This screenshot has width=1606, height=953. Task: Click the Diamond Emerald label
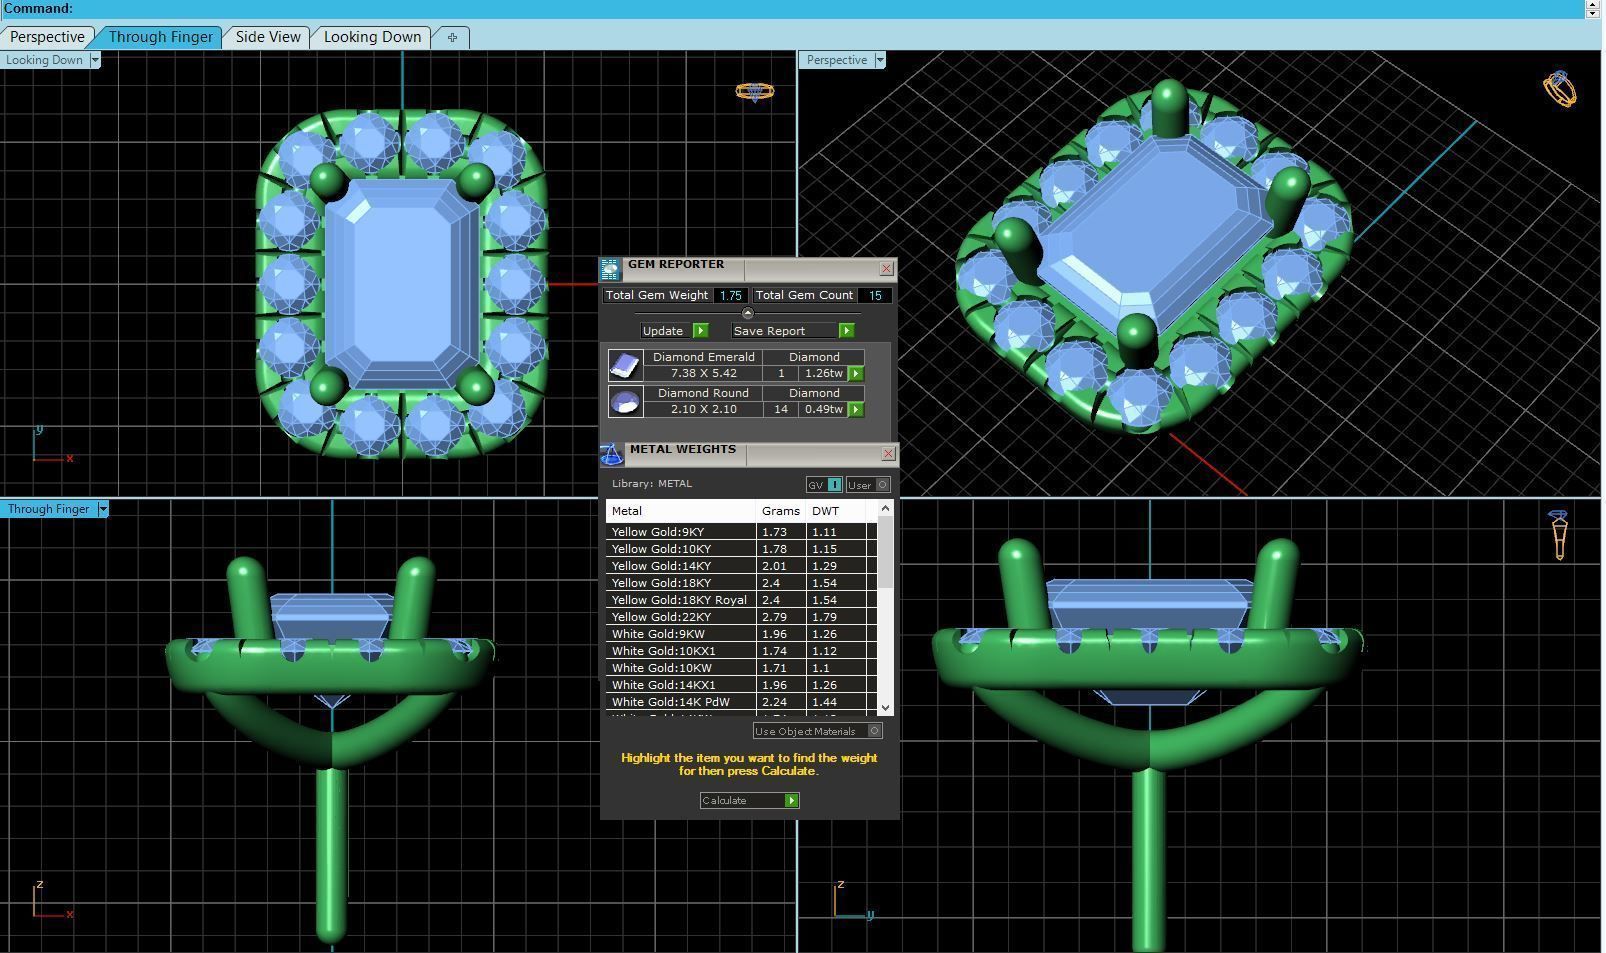pos(703,357)
